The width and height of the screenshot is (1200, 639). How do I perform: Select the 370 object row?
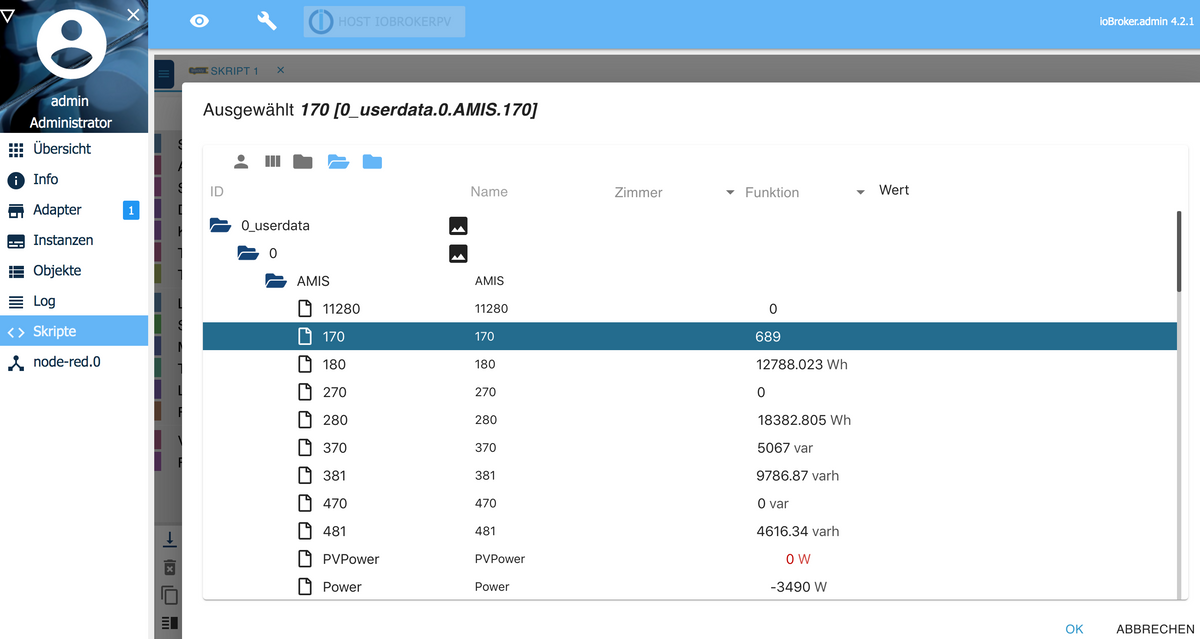click(690, 448)
